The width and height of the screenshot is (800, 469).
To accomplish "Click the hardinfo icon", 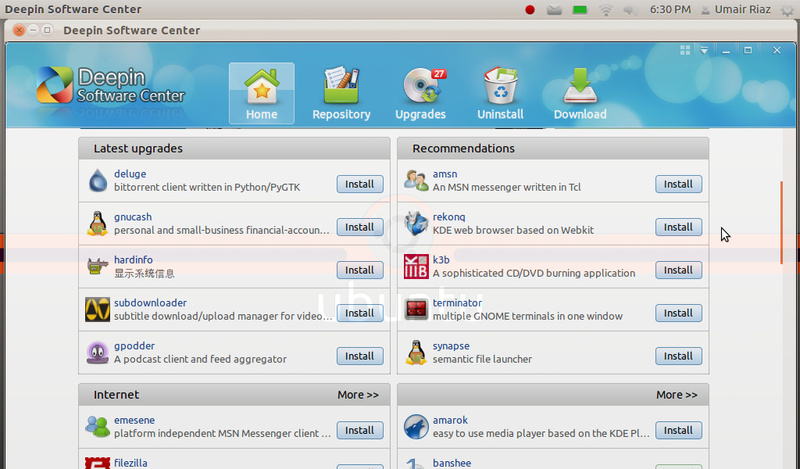I will (x=97, y=266).
